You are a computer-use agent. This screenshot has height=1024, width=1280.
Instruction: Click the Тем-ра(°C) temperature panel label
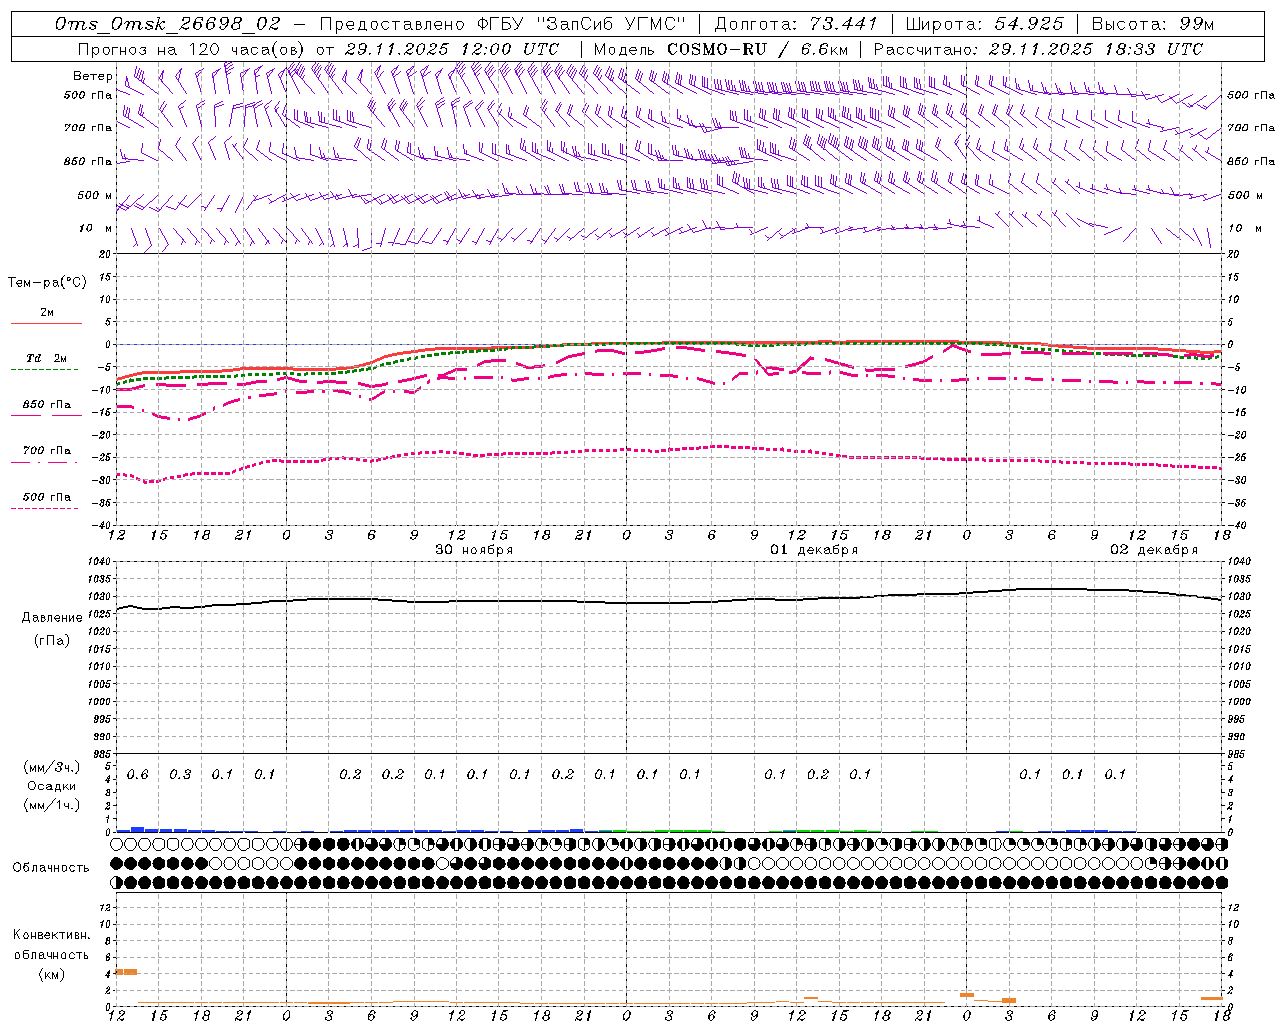tap(47, 283)
